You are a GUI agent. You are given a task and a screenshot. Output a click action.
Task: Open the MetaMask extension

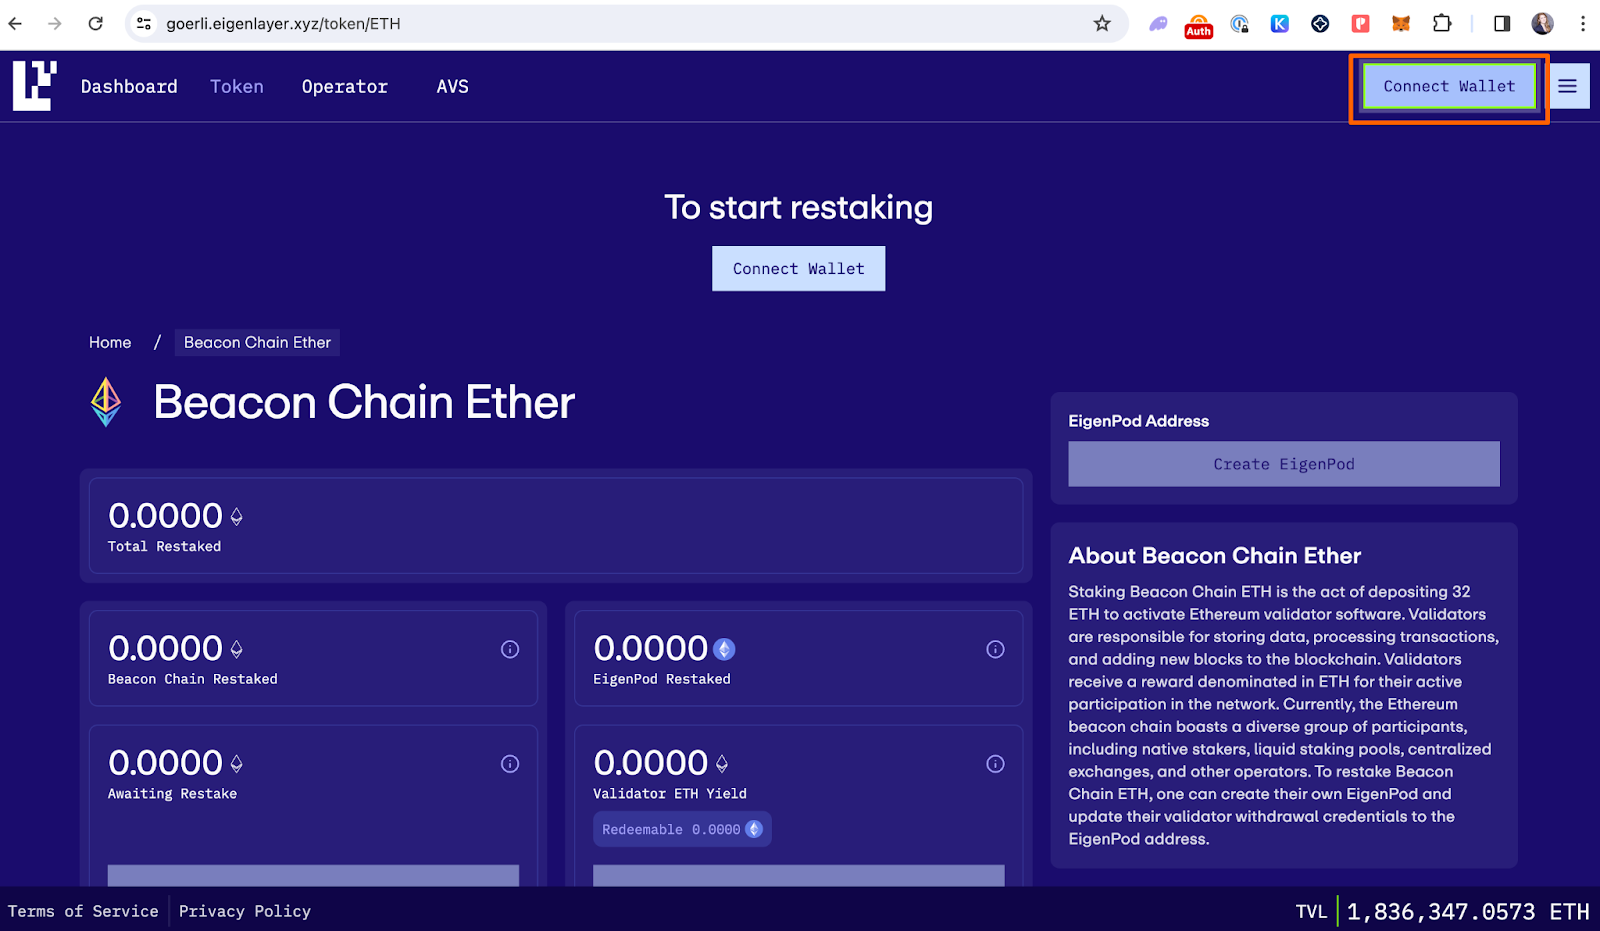click(1400, 23)
